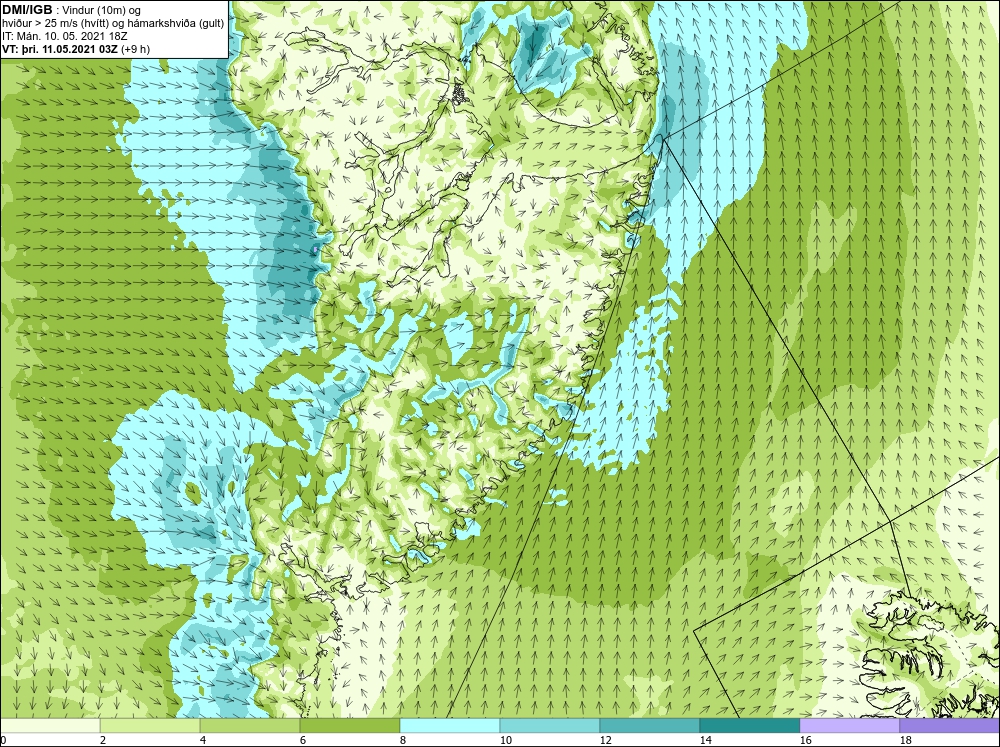Click the scale label '4'

point(203,740)
